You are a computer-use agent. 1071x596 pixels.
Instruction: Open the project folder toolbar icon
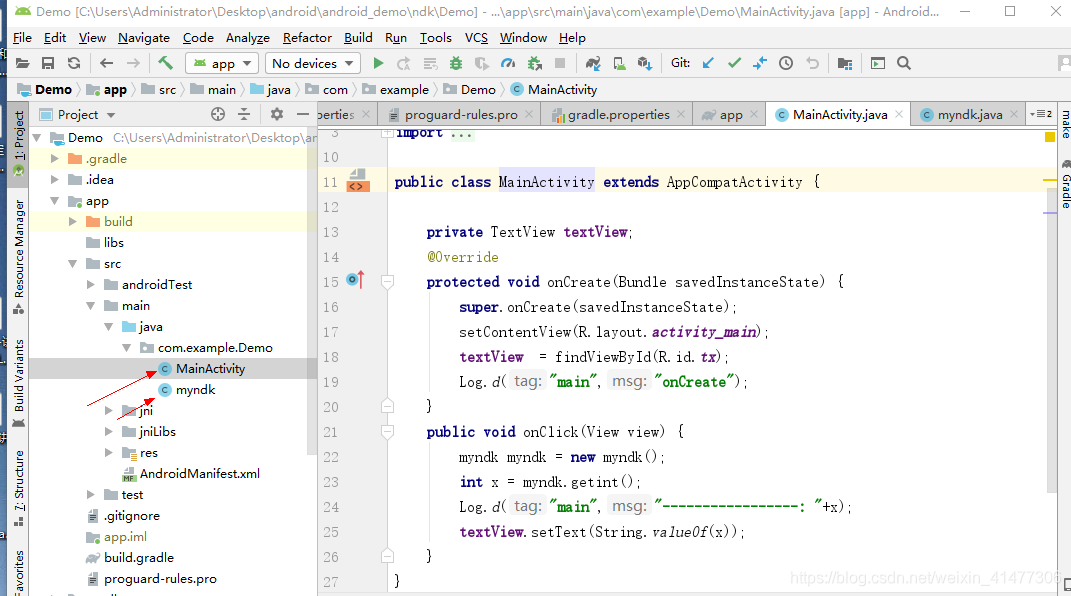pyautogui.click(x=23, y=63)
